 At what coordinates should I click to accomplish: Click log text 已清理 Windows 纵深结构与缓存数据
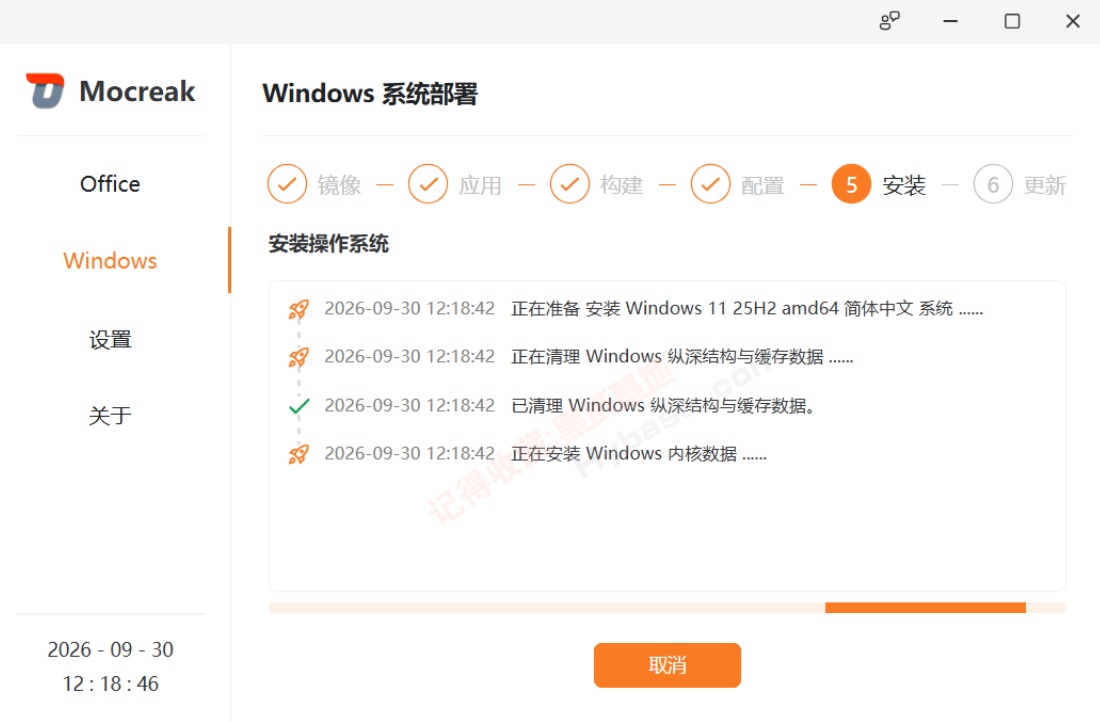(663, 405)
